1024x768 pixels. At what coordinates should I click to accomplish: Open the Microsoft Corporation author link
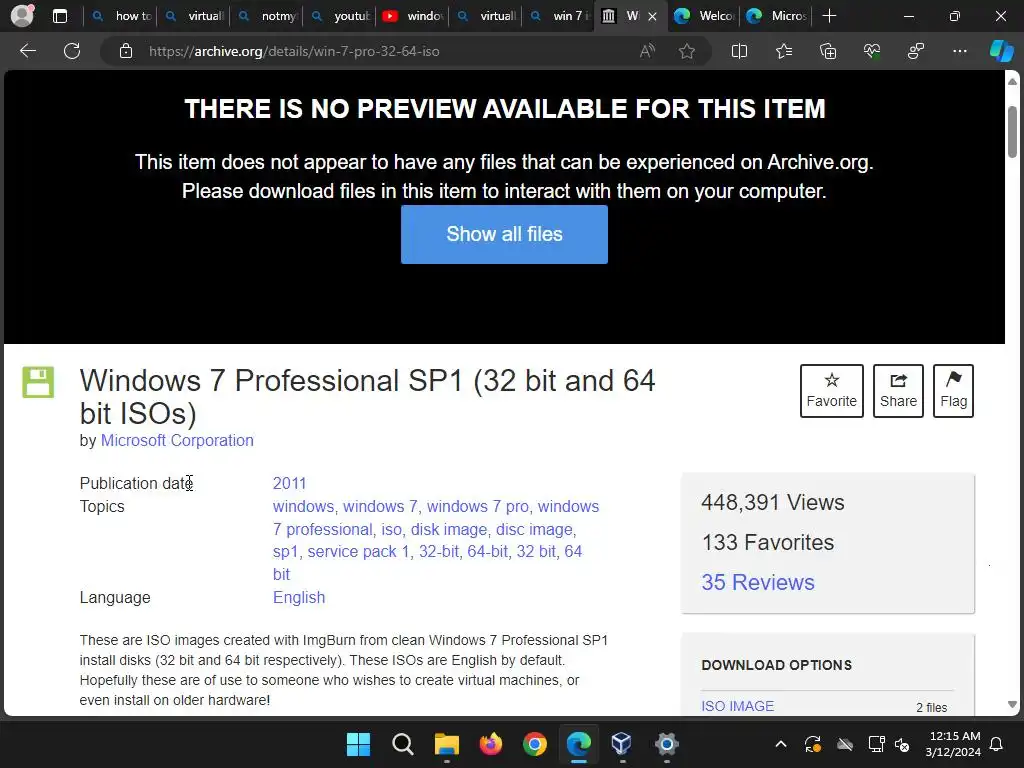click(177, 440)
